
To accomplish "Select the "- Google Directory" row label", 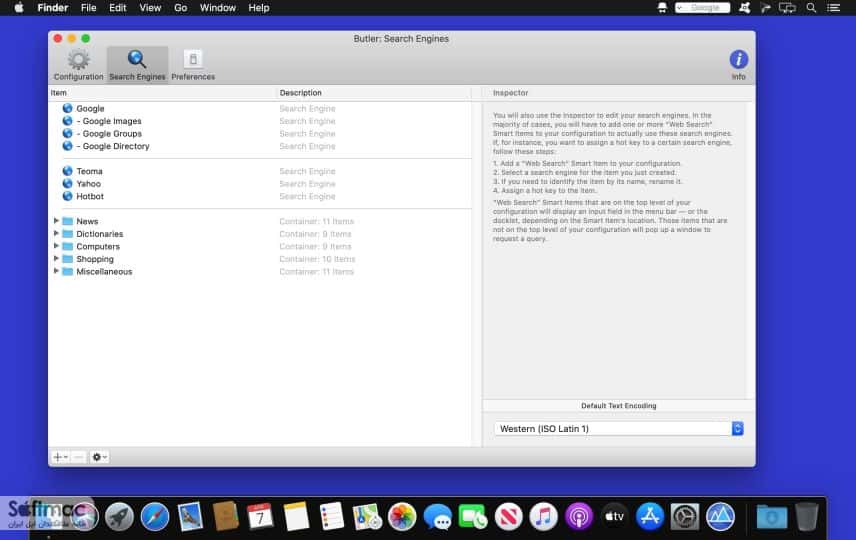I will (x=112, y=146).
